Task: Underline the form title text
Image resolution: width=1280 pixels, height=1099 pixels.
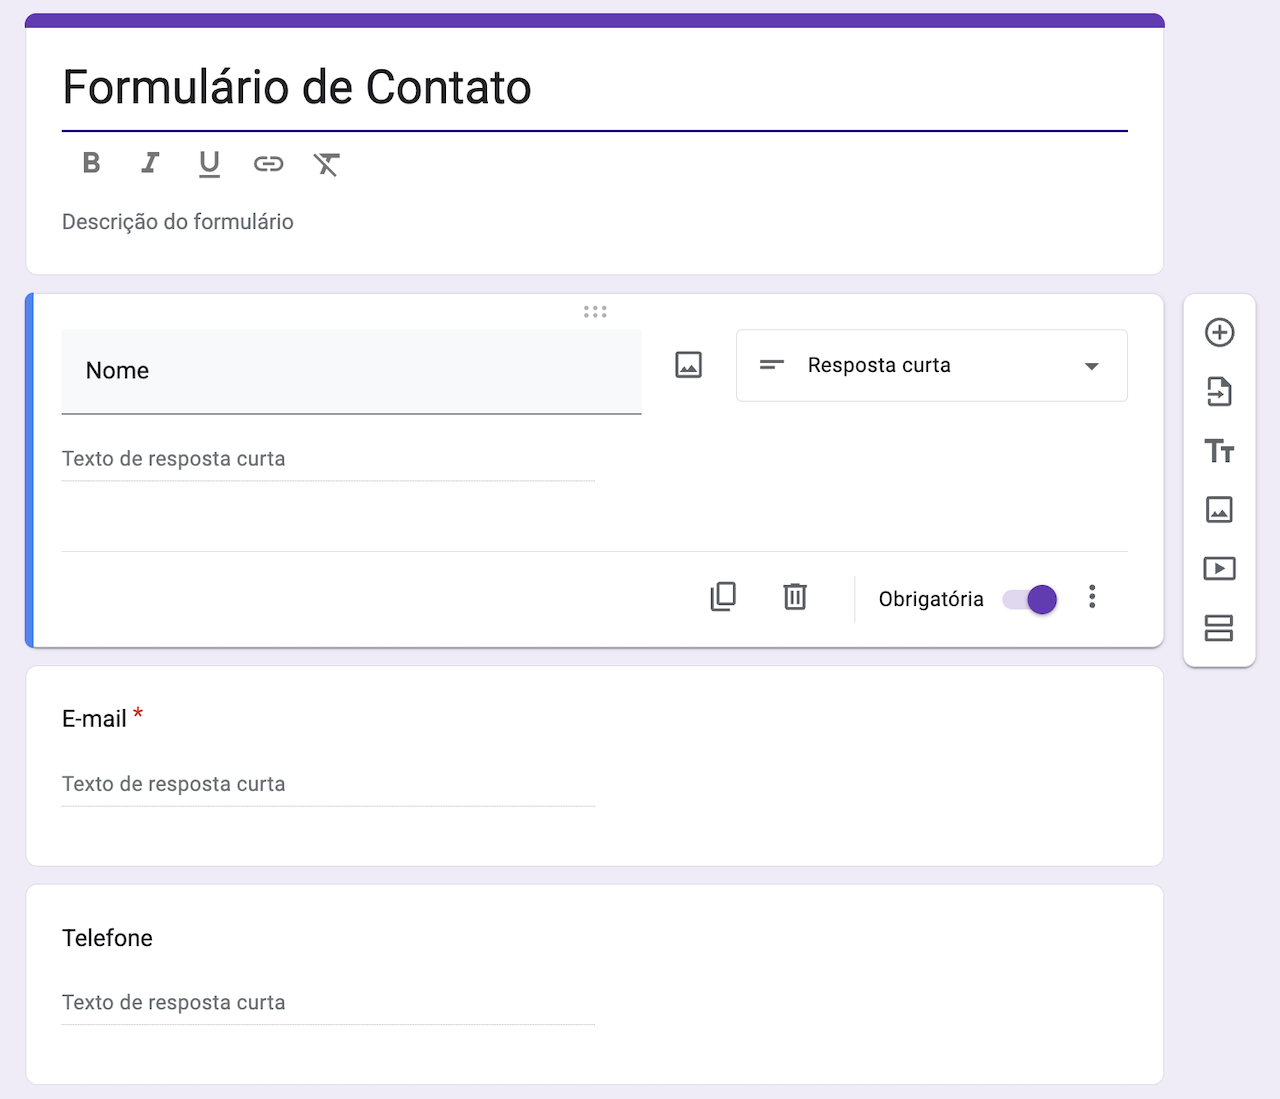Action: pos(209,163)
